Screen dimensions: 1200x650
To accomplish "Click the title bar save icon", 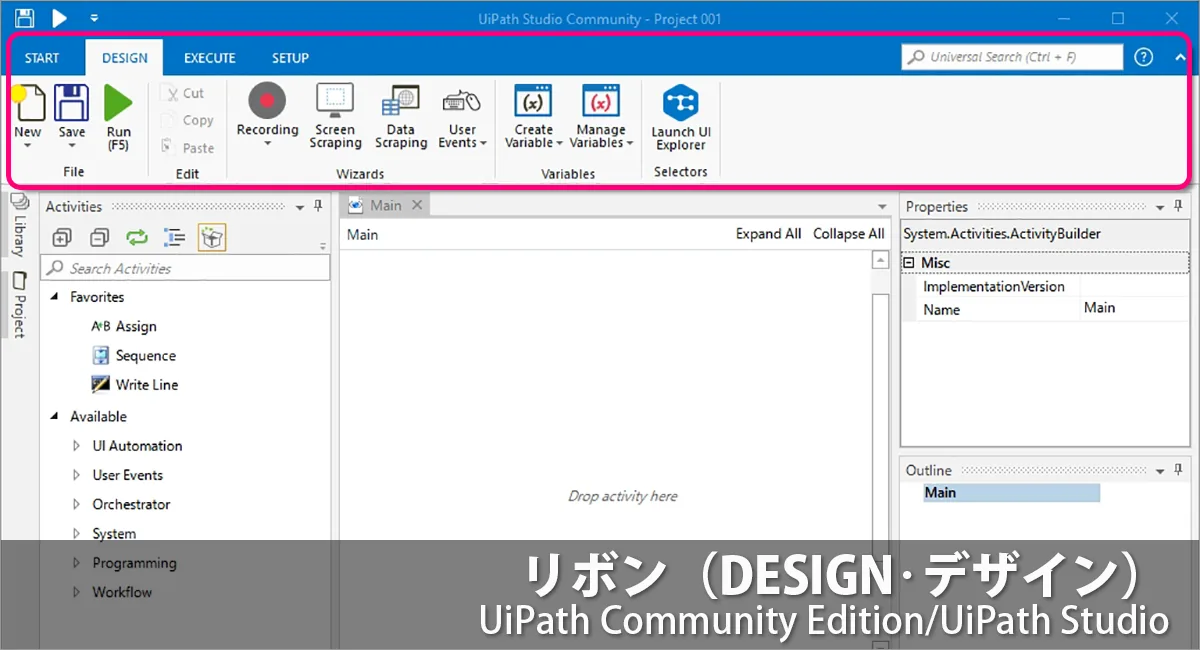I will (25, 18).
